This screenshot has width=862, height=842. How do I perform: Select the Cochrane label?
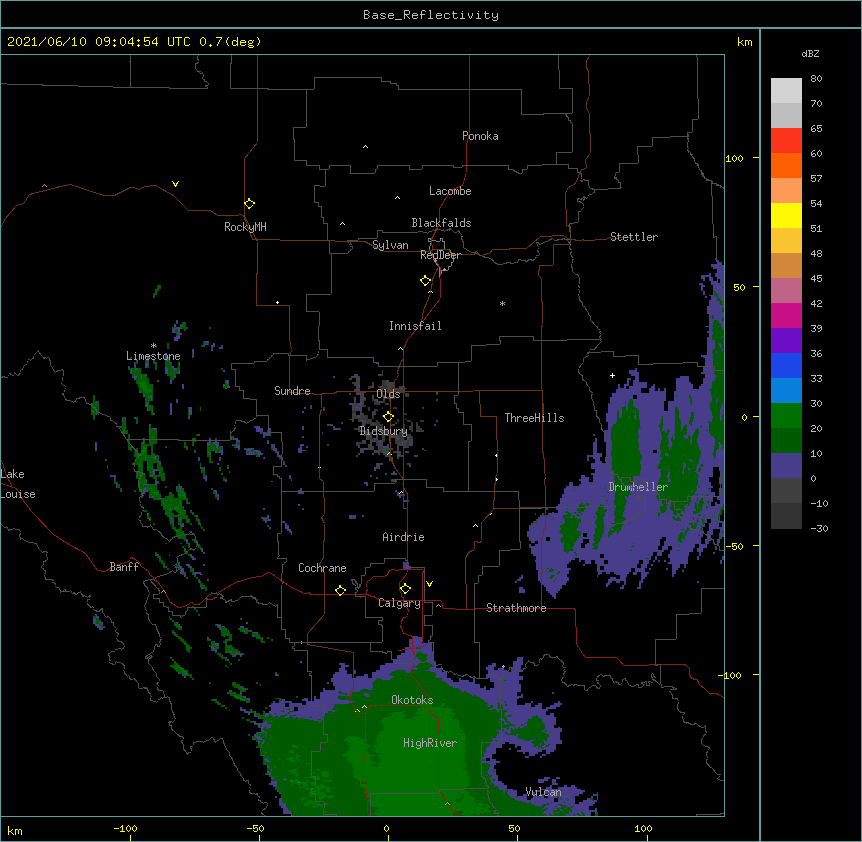tap(322, 568)
